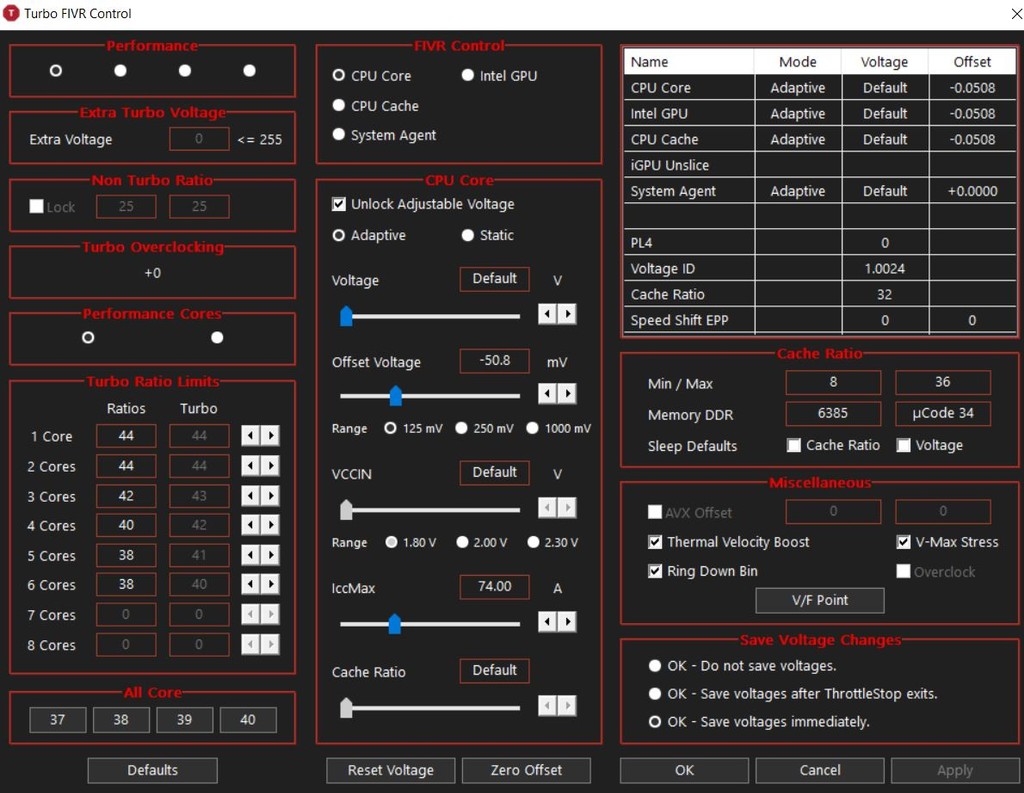Disable Thermal Velocity Boost
1024x793 pixels.
click(655, 542)
